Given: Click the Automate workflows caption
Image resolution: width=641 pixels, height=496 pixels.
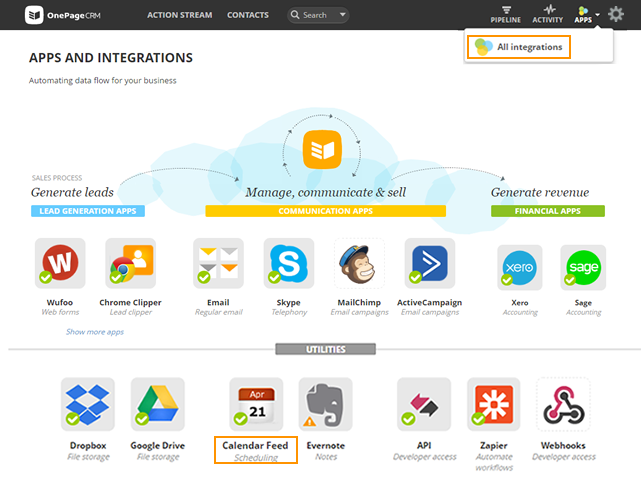Looking at the screenshot, I should [x=494, y=462].
